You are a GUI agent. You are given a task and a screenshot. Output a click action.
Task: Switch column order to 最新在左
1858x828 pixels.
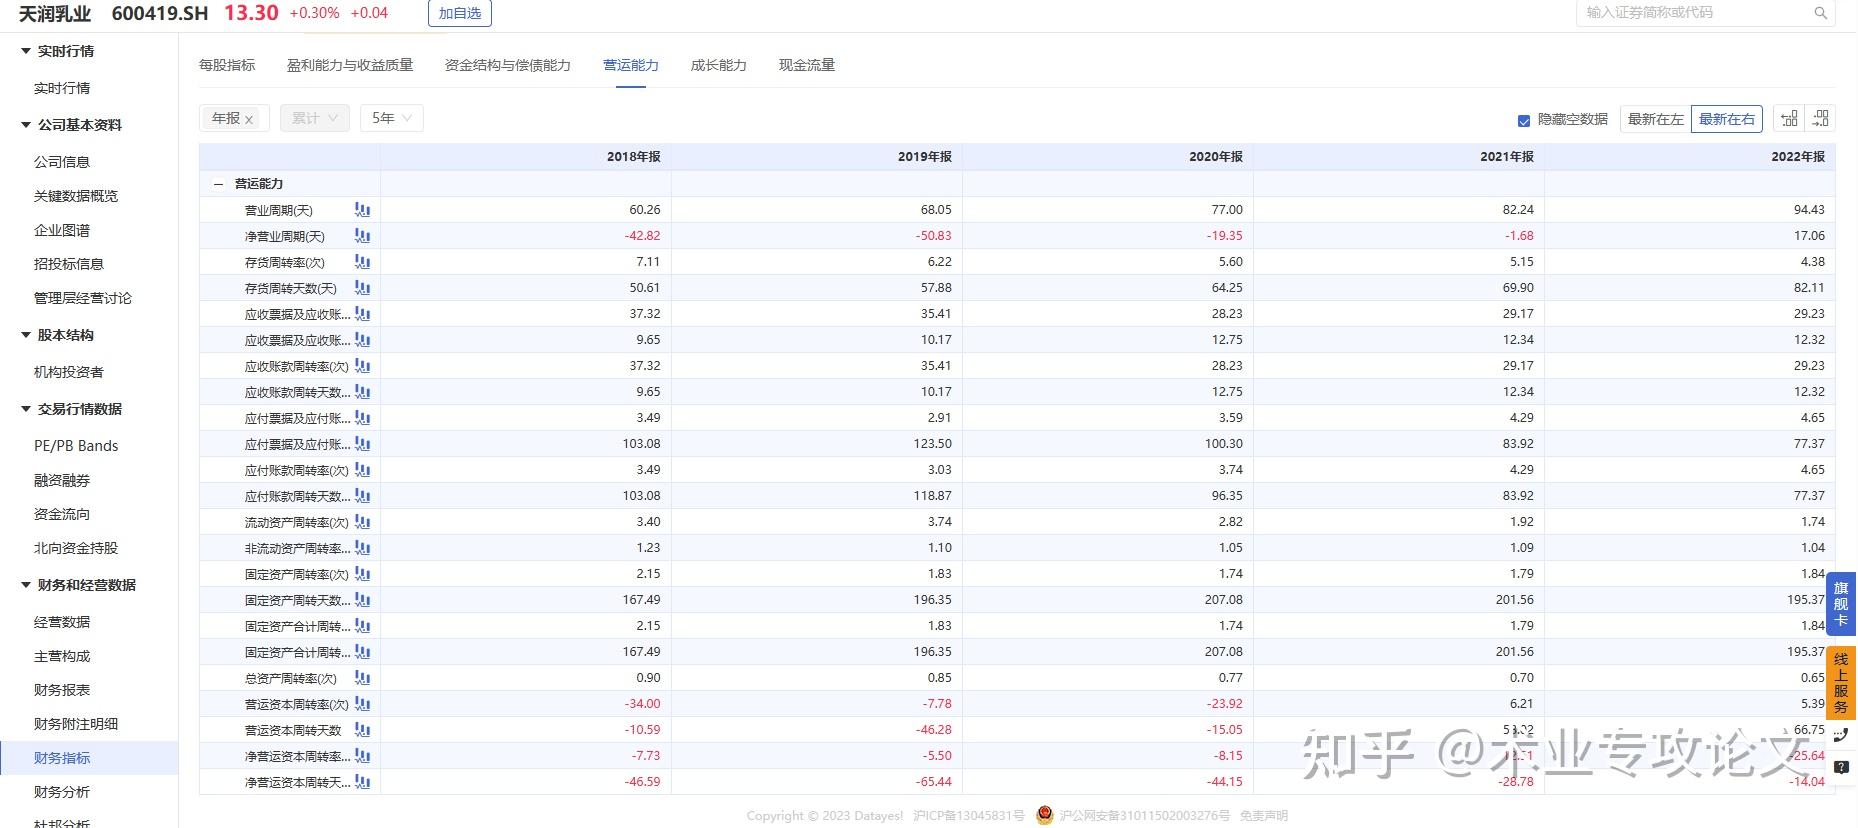click(x=1655, y=119)
